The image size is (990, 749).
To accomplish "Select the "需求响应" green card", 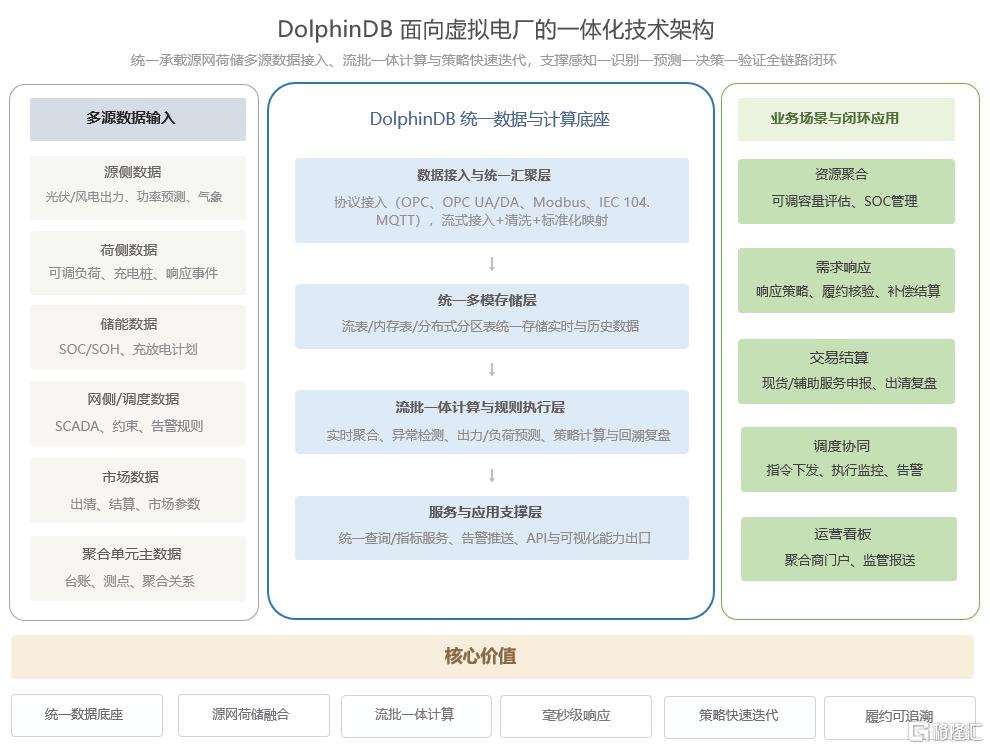I will coord(846,280).
